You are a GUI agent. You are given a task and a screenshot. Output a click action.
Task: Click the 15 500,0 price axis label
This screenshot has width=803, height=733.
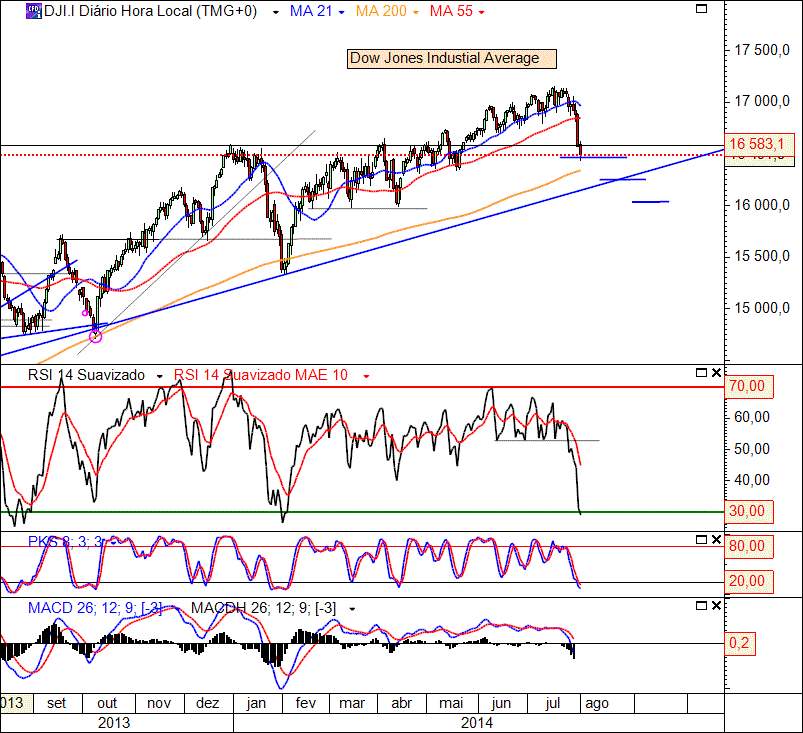click(762, 256)
